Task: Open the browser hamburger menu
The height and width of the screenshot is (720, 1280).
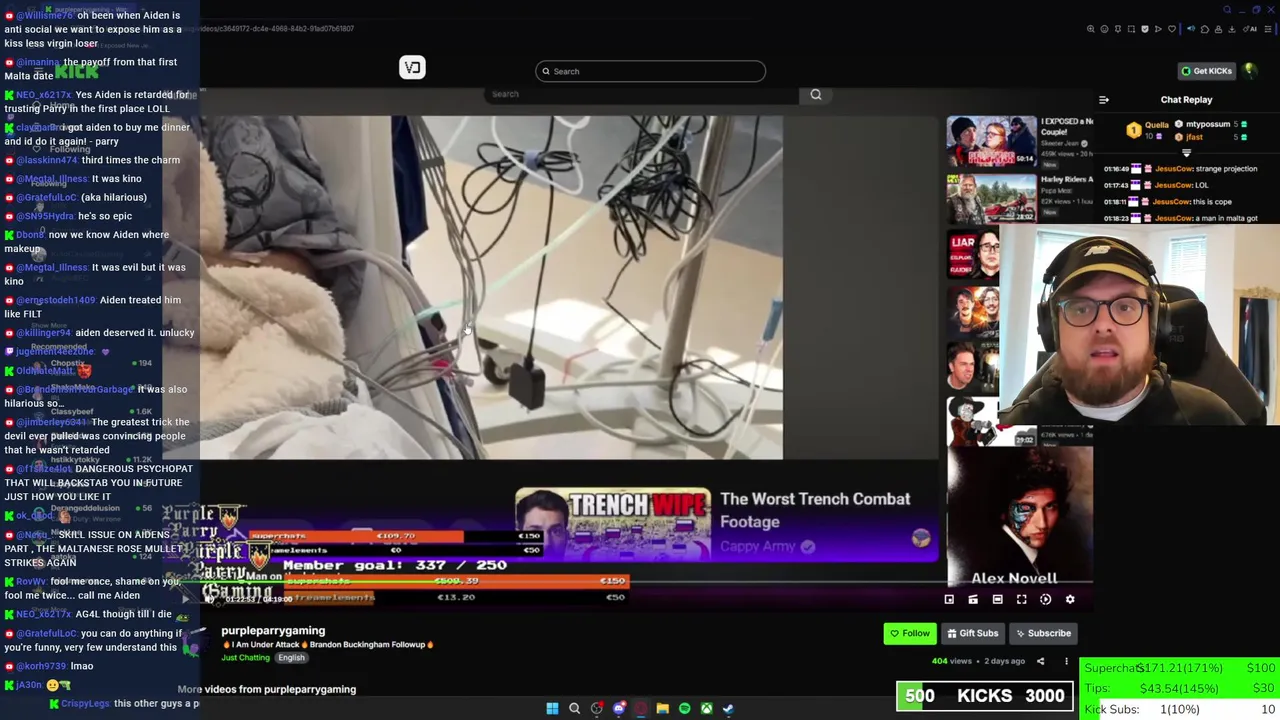Action: 1268,29
